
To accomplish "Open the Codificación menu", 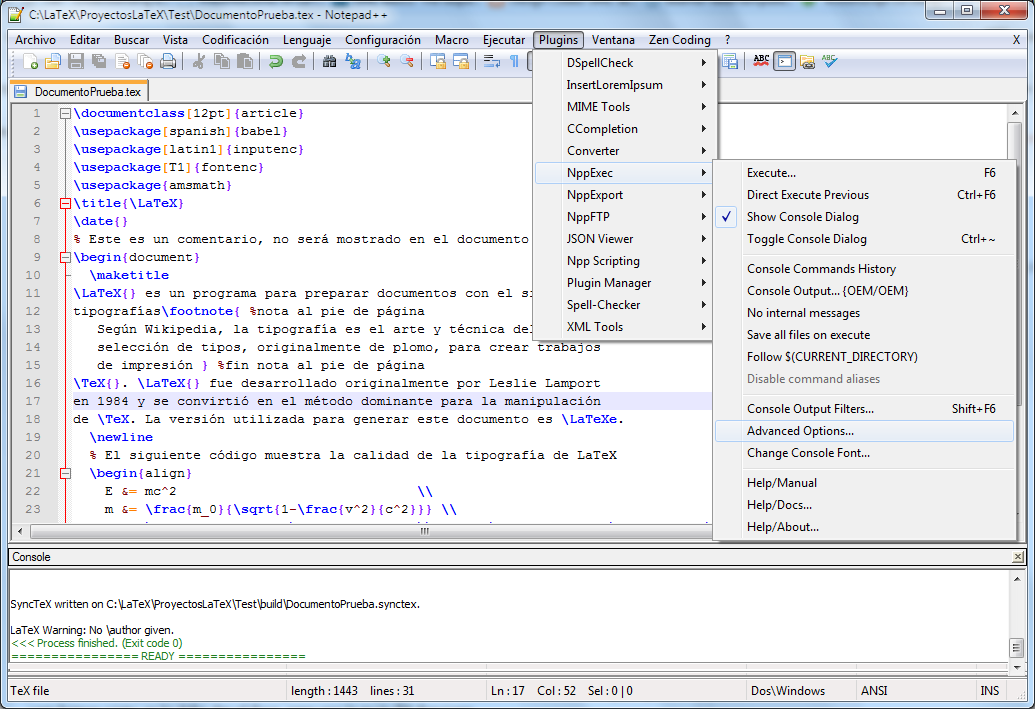I will click(x=236, y=40).
